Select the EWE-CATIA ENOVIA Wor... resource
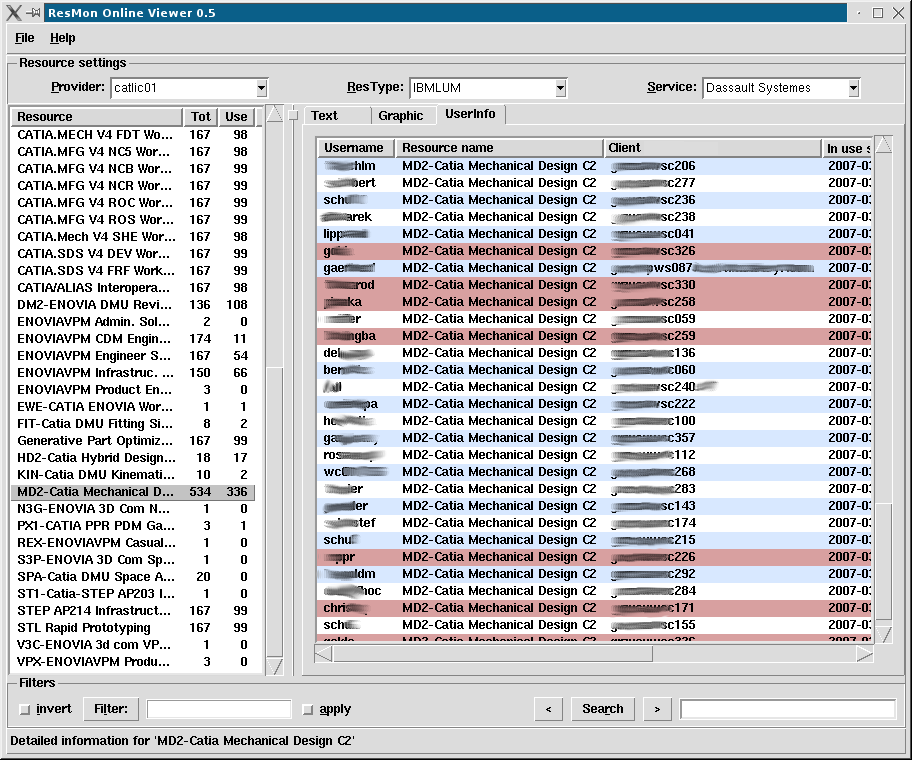Viewport: 912px width, 760px height. tap(133, 406)
